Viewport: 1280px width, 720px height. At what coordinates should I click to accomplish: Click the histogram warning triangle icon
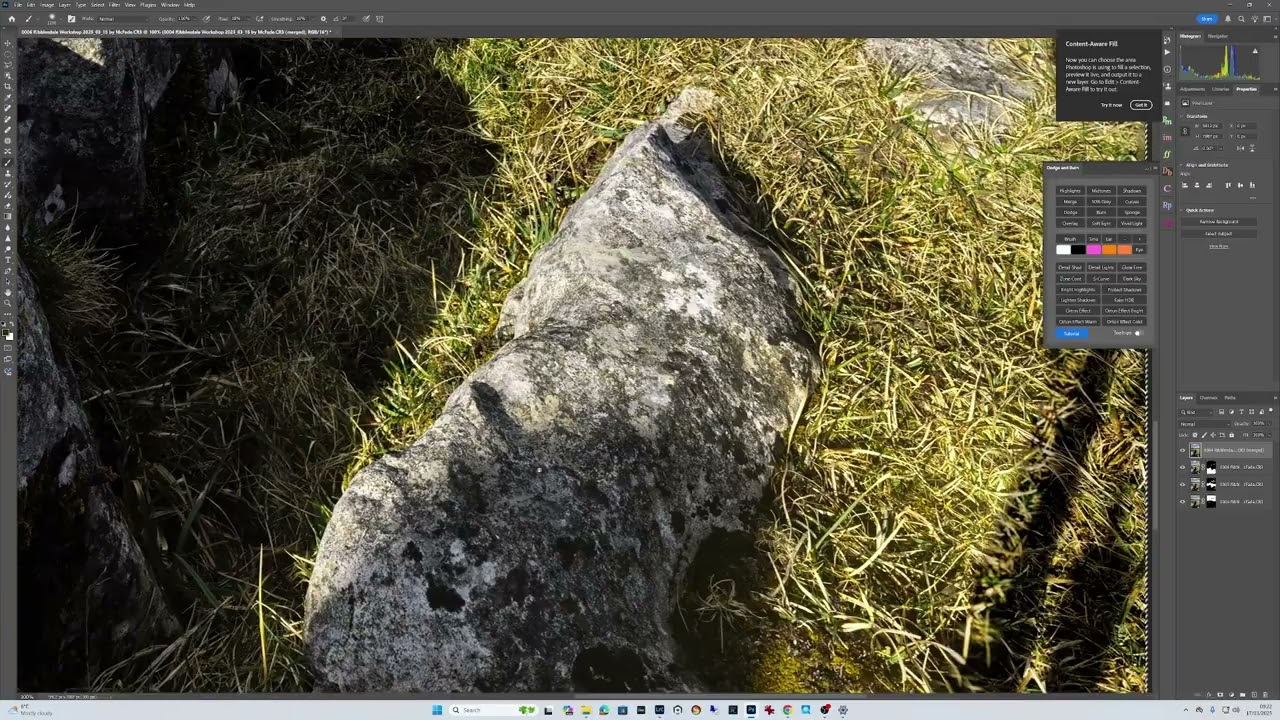[1255, 51]
